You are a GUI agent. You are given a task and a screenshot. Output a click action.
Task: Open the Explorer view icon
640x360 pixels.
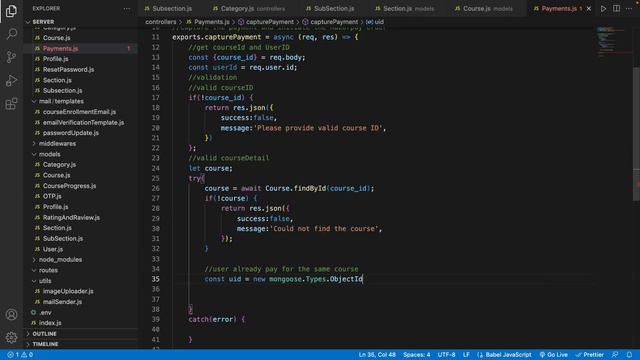point(11,11)
